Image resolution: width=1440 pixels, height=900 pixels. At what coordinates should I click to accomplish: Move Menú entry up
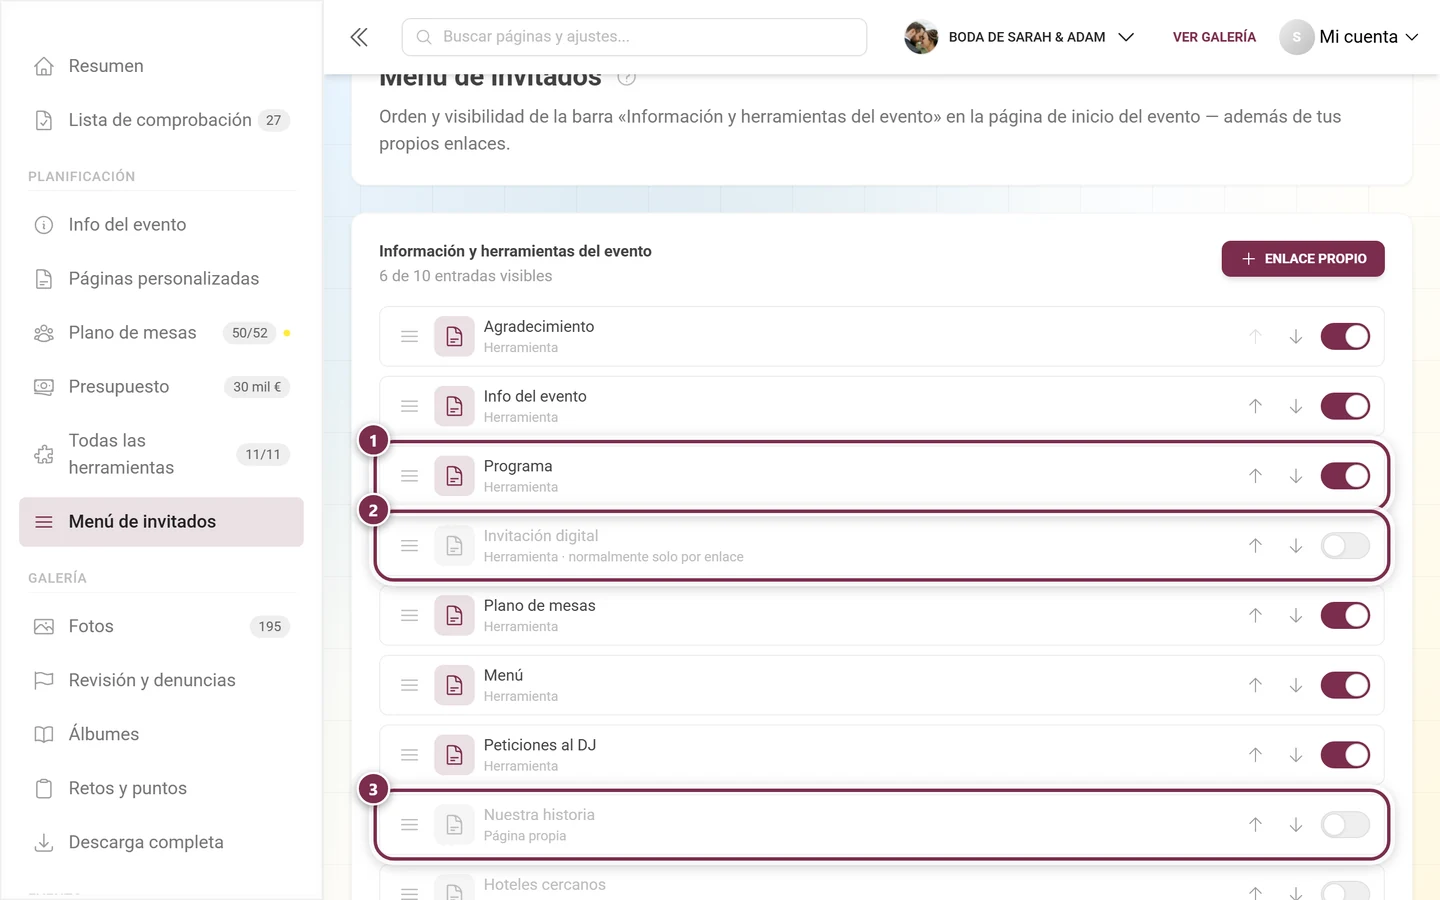1255,685
